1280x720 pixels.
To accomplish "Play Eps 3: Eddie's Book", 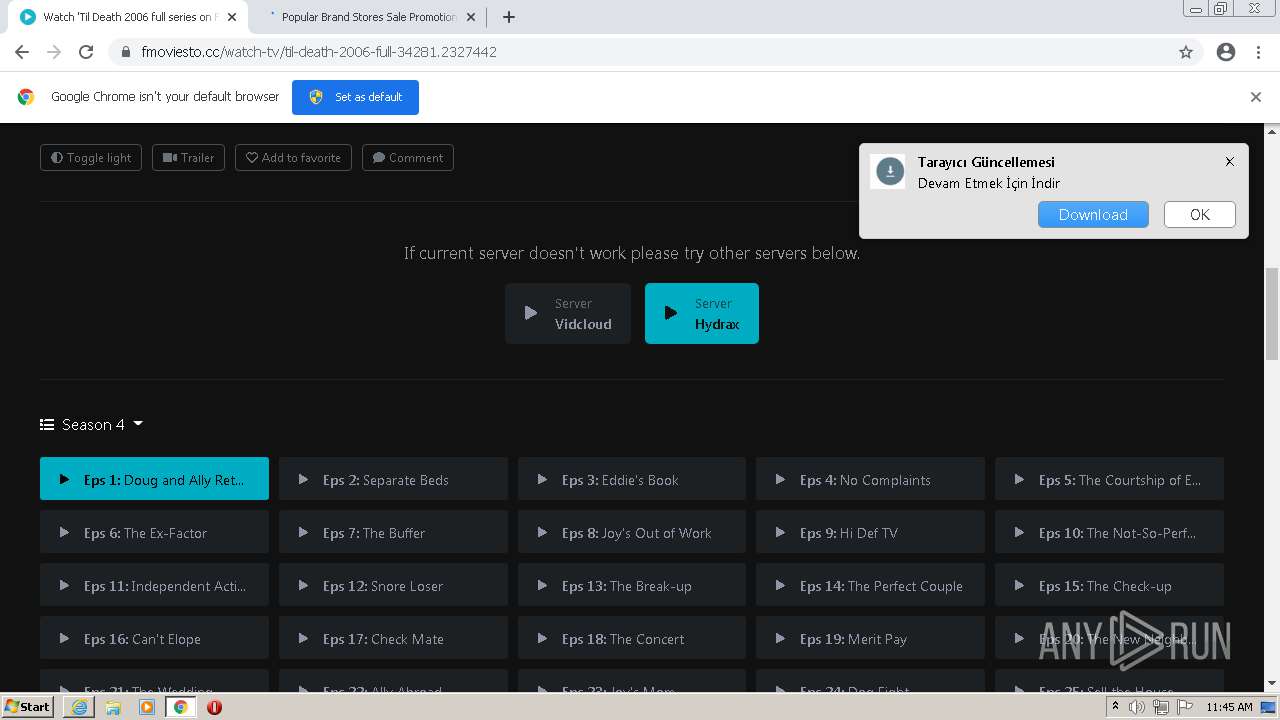I will 632,479.
